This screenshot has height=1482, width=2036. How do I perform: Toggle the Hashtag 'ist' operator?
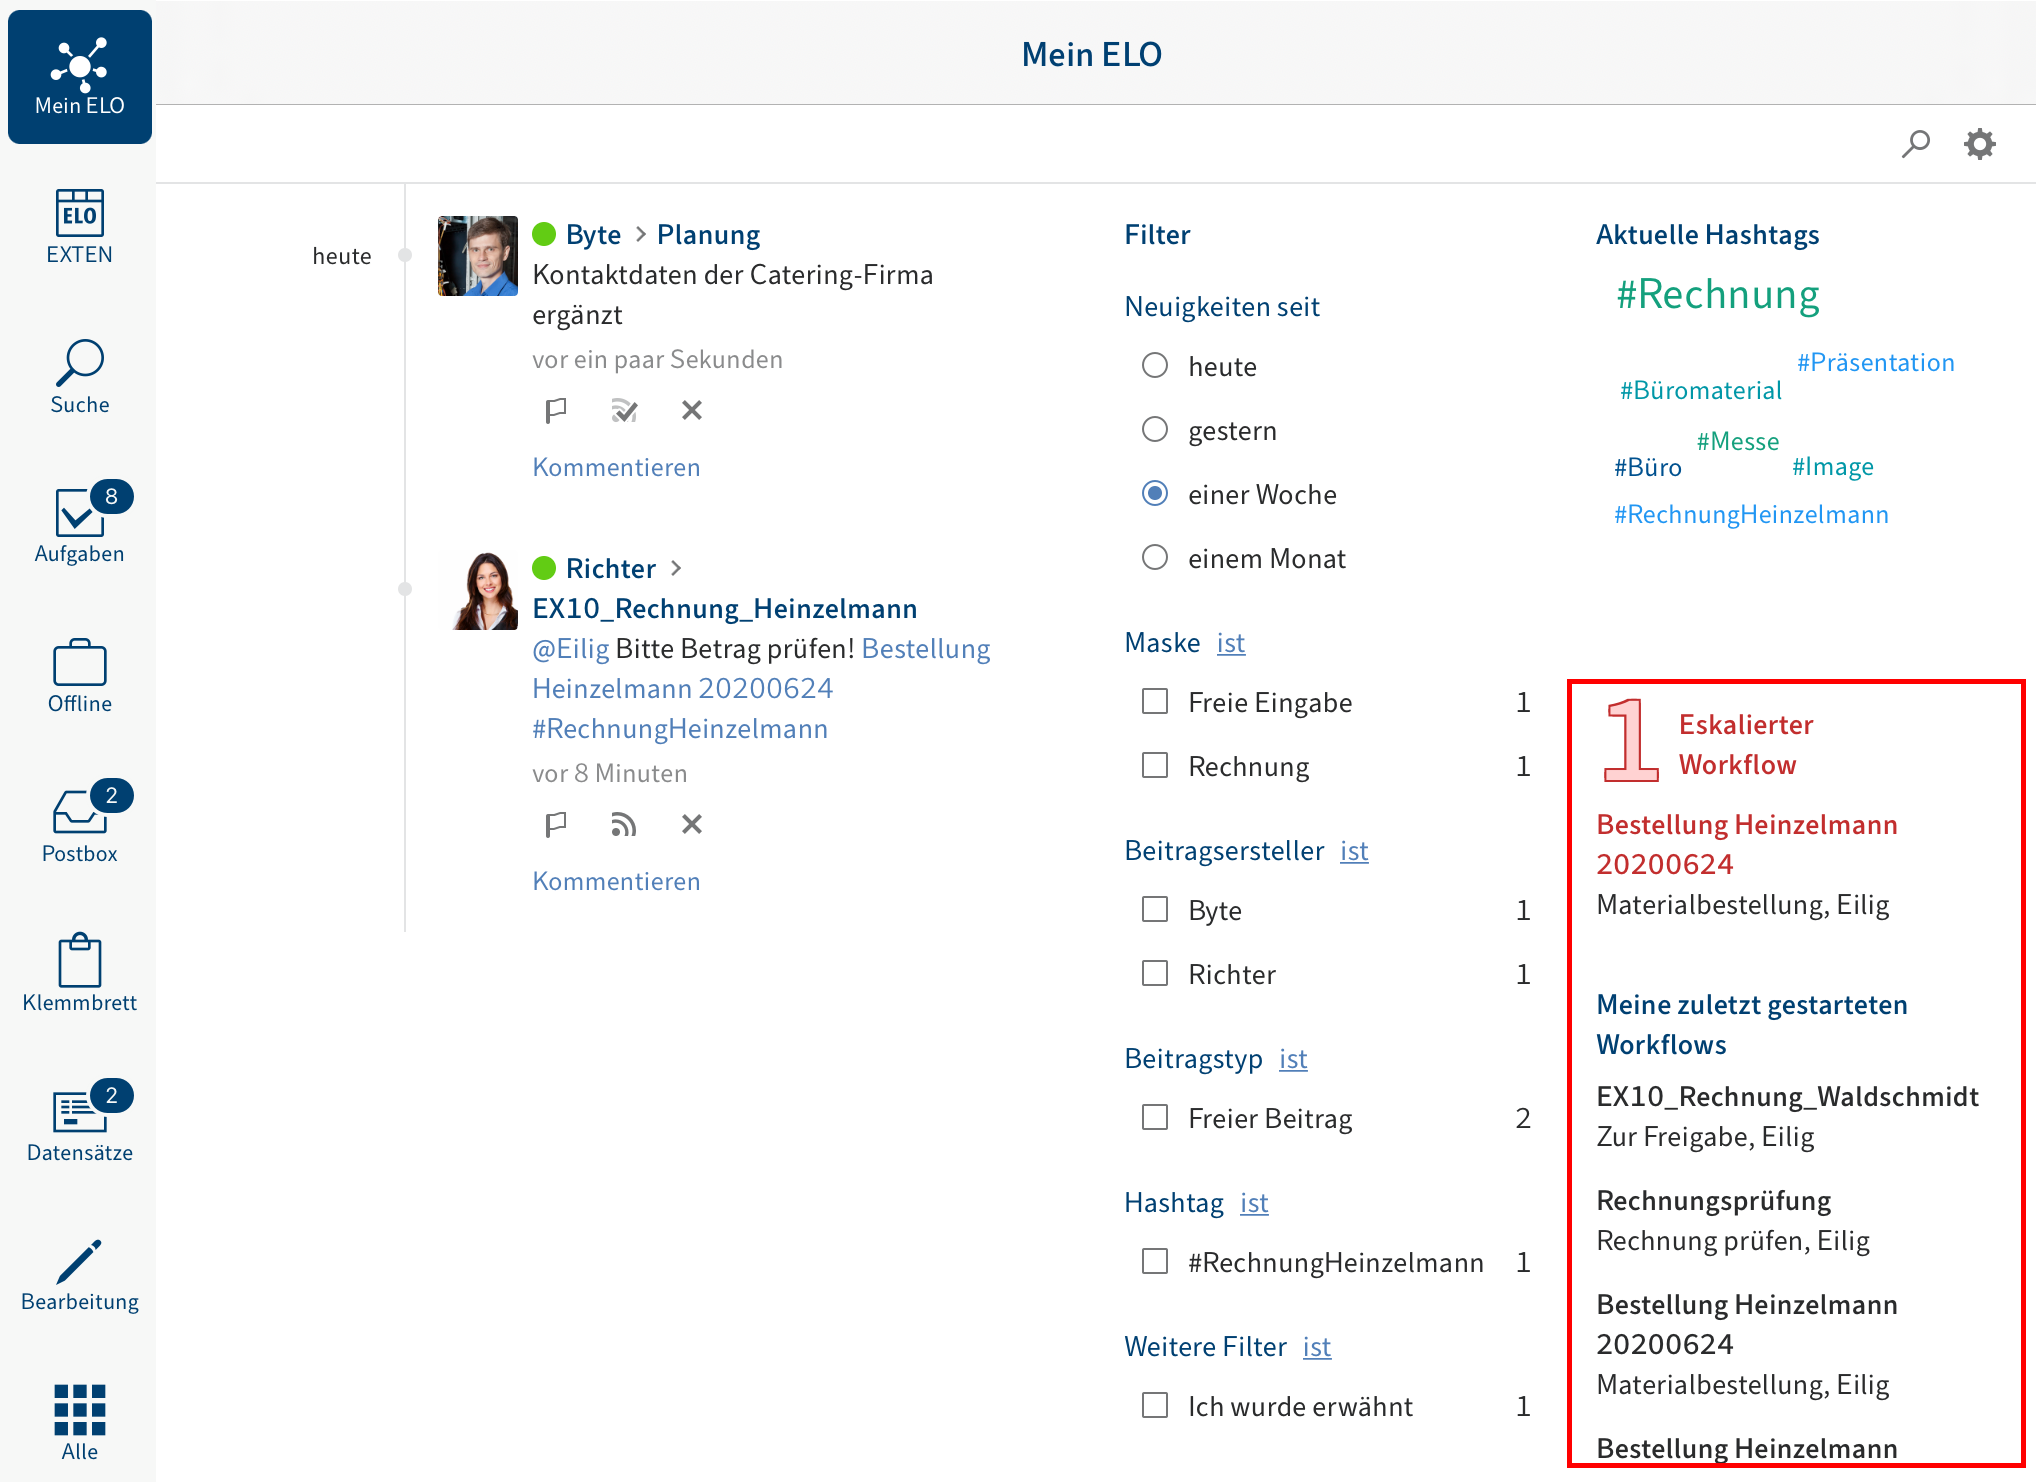click(x=1254, y=1203)
